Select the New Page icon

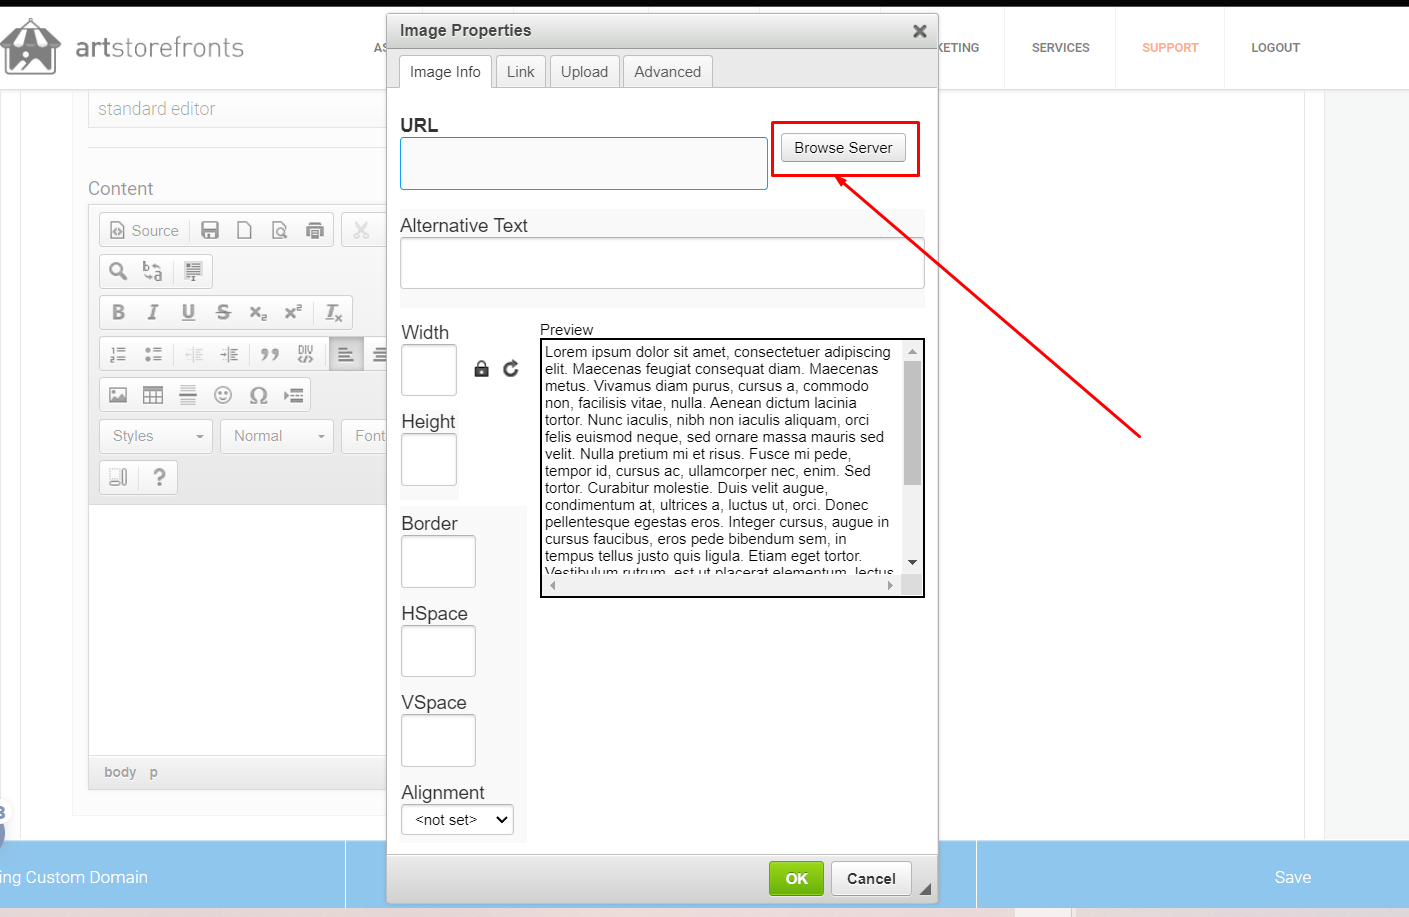[x=244, y=230]
